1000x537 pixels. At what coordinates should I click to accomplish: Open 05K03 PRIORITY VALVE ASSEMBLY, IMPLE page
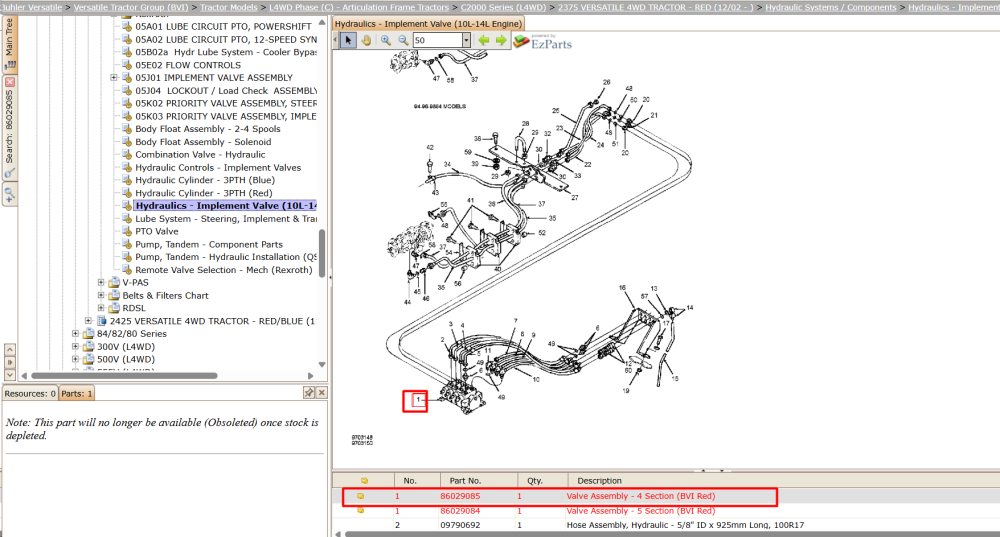[226, 116]
